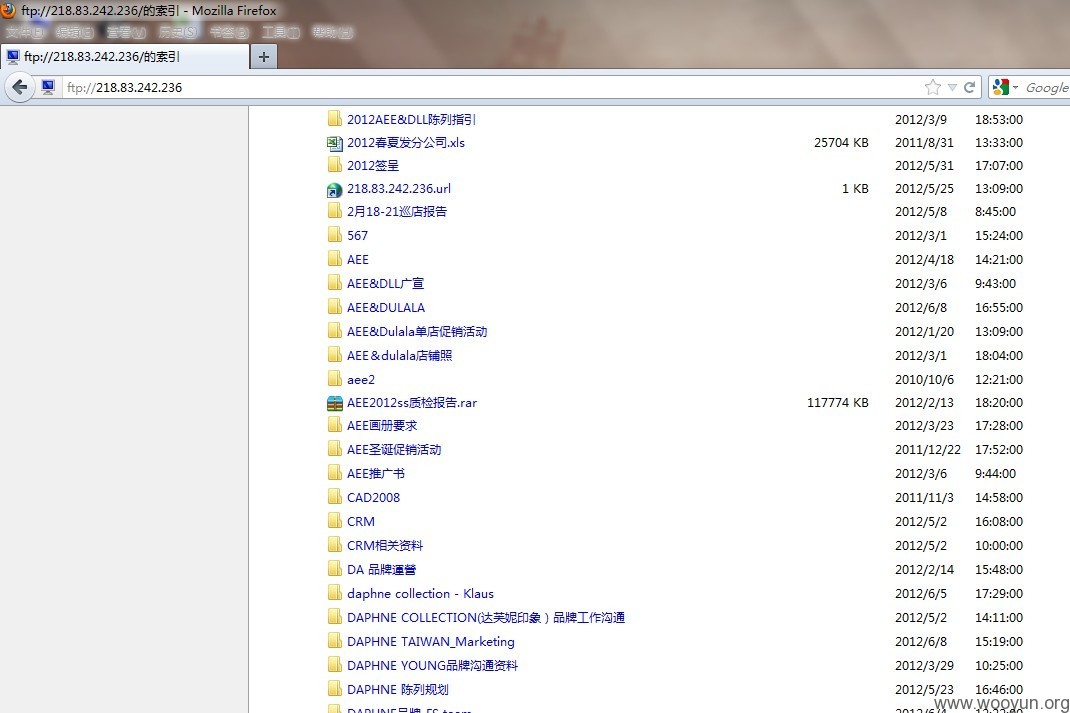This screenshot has width=1070, height=713.
Task: Click the date 2011/12/22 in listing
Action: click(927, 450)
